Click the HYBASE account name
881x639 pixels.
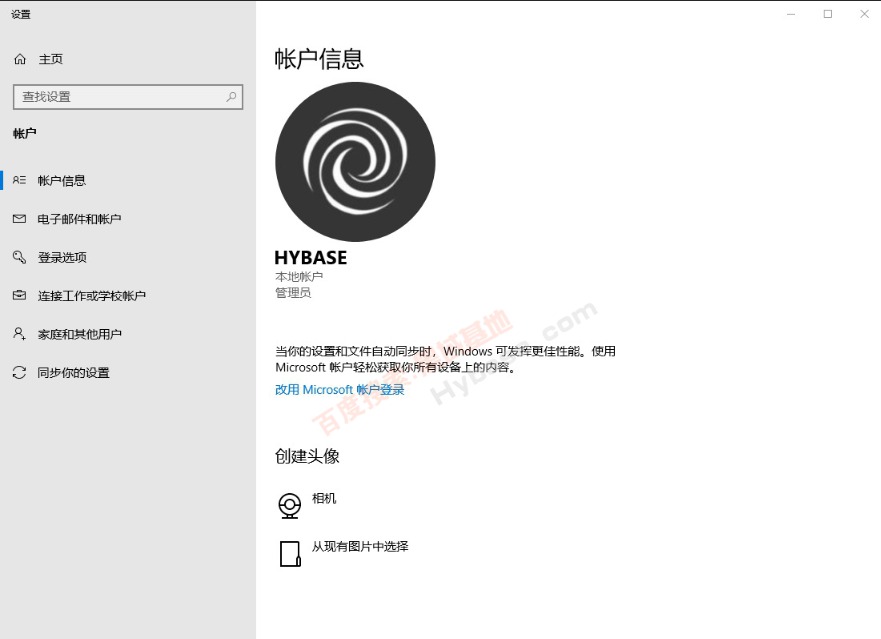[x=311, y=258]
